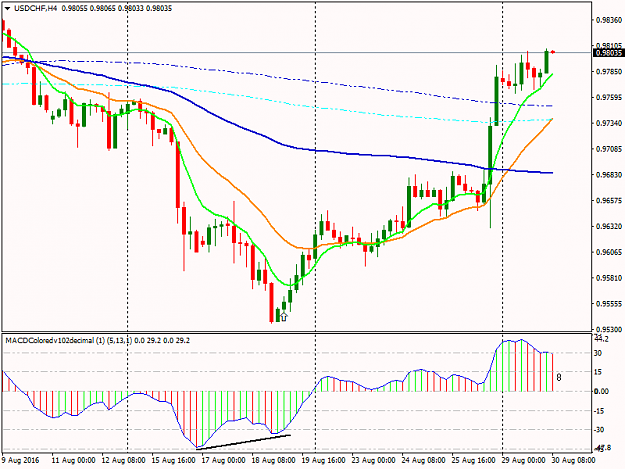Viewport: 625px width, 469px height.
Task: Click the 0.97595 price axis label
Action: 609,97
